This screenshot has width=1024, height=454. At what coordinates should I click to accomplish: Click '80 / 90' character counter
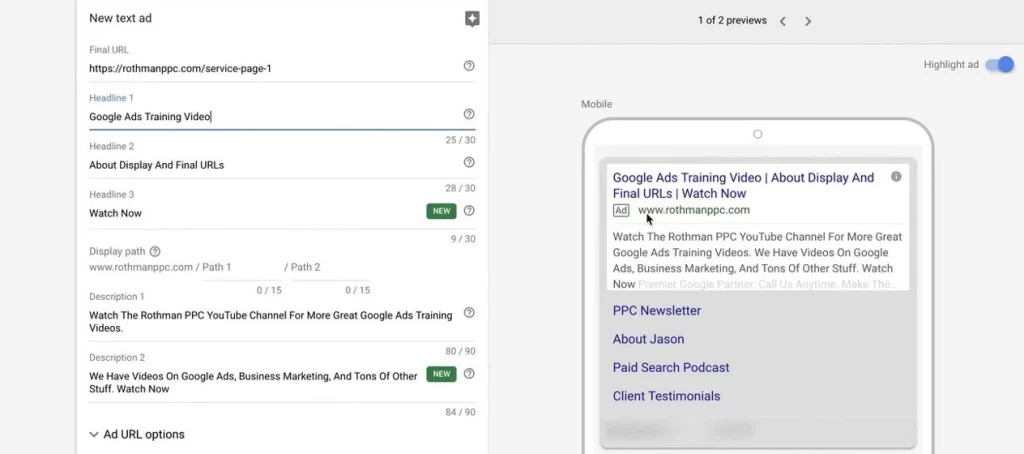[460, 351]
